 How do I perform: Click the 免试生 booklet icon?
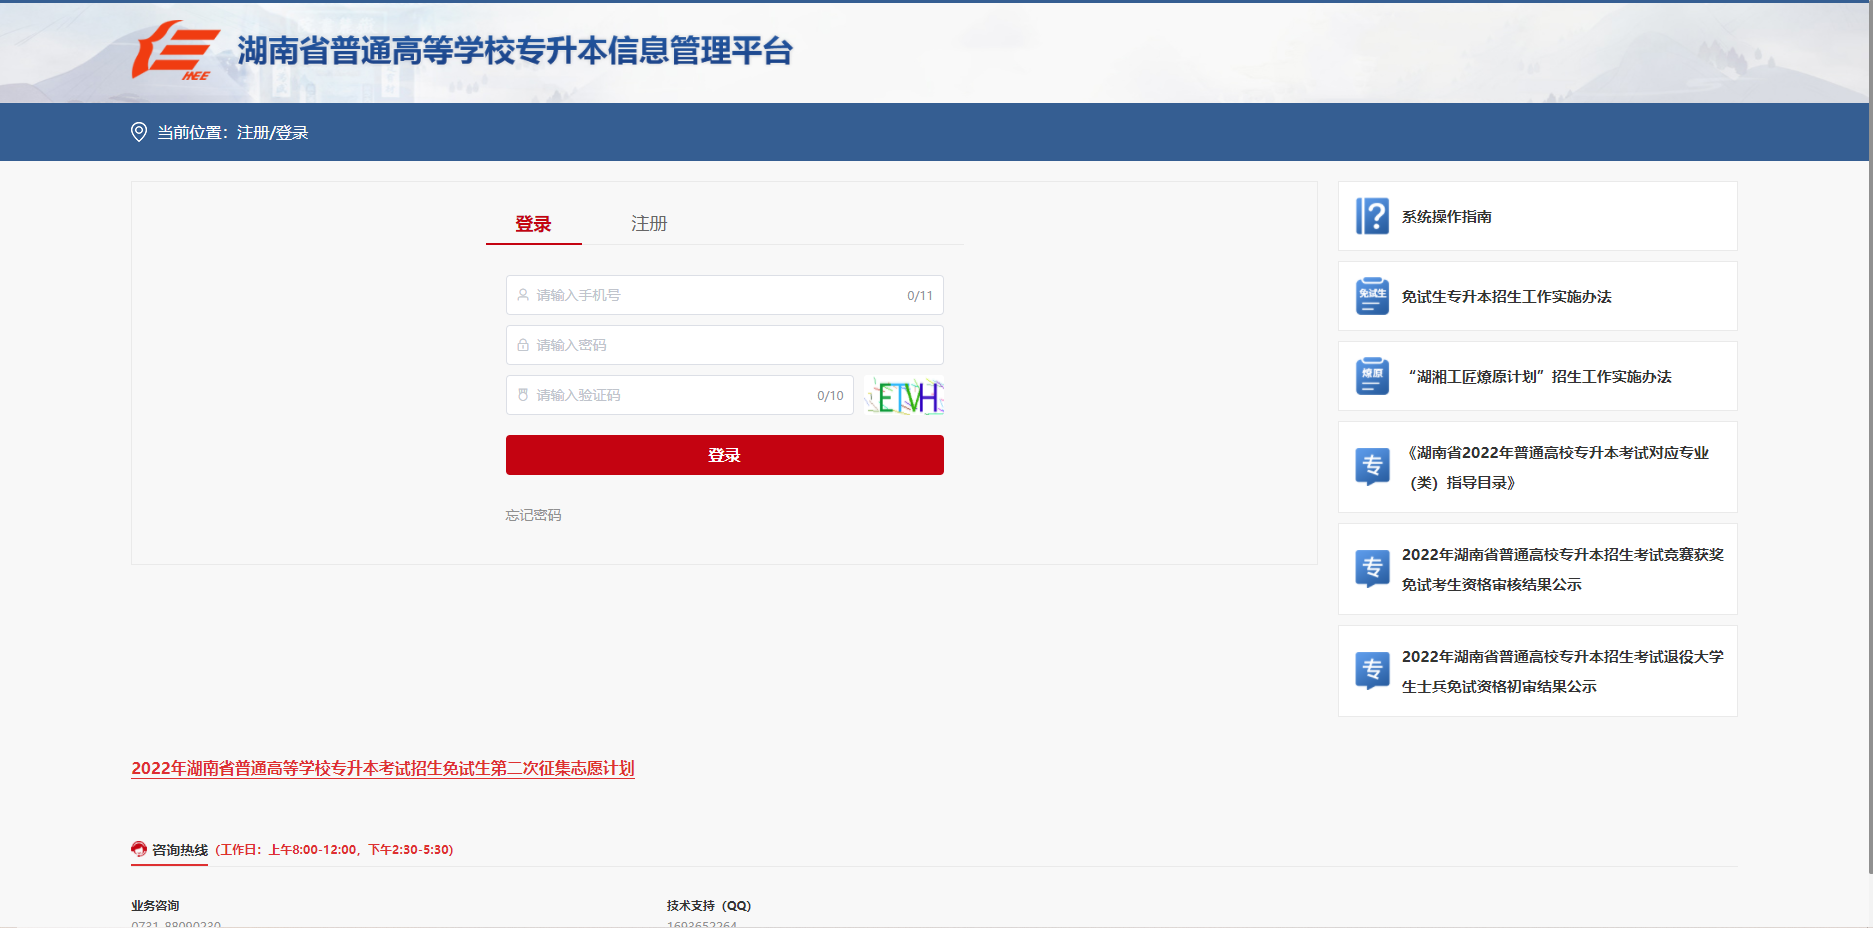(1373, 296)
